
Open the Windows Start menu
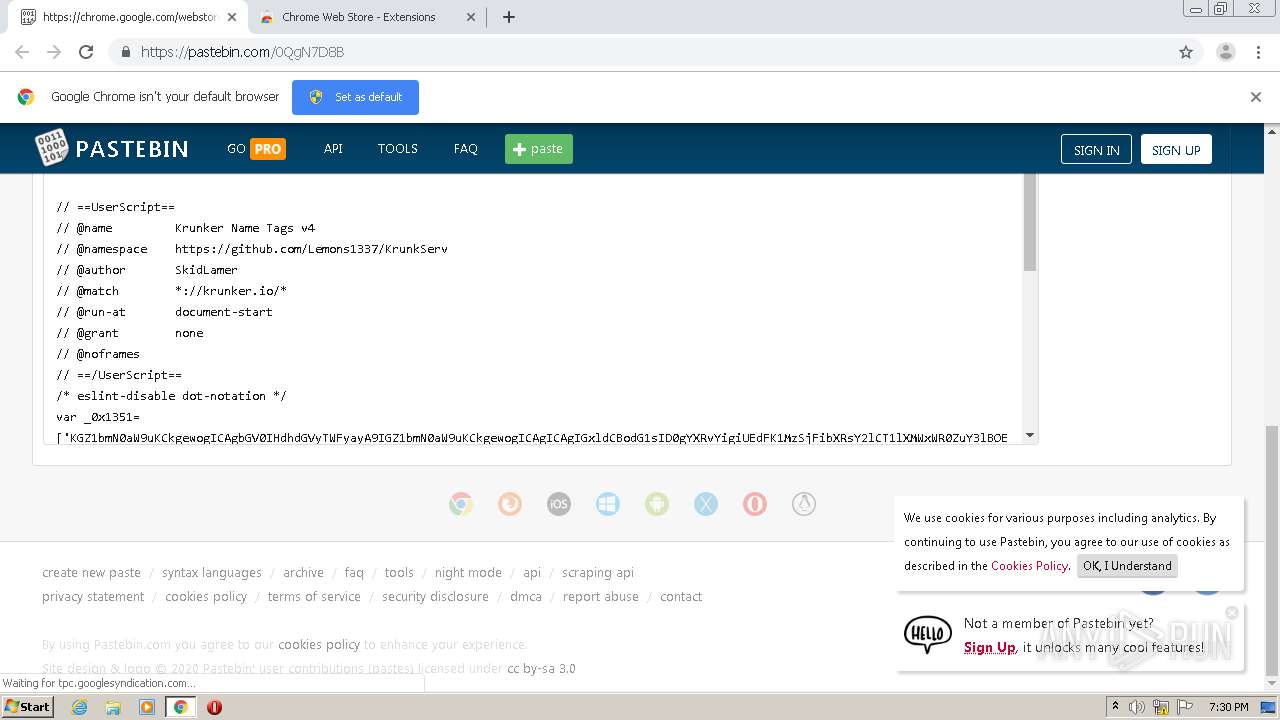pyautogui.click(x=28, y=706)
